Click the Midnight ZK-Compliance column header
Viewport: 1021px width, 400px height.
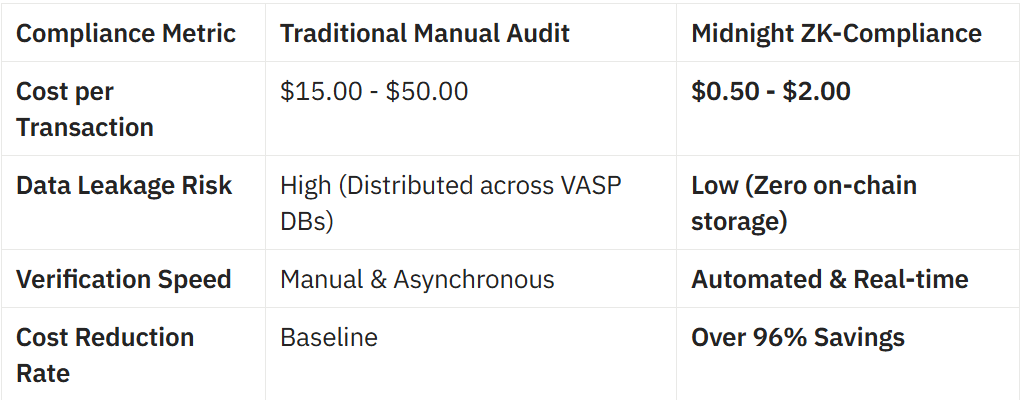tap(836, 33)
